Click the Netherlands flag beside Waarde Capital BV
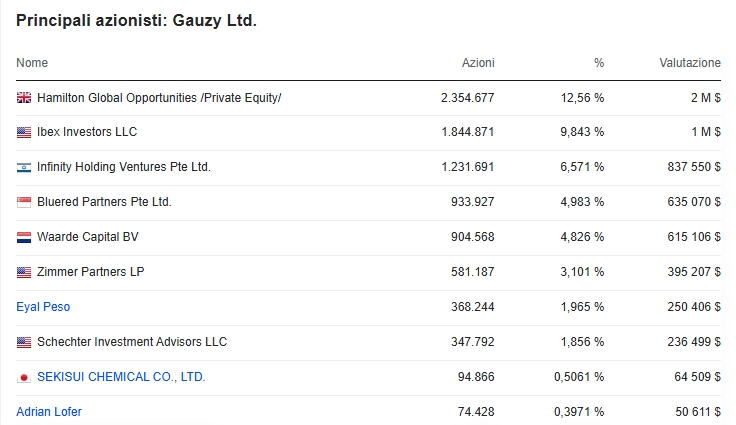 [x=24, y=237]
